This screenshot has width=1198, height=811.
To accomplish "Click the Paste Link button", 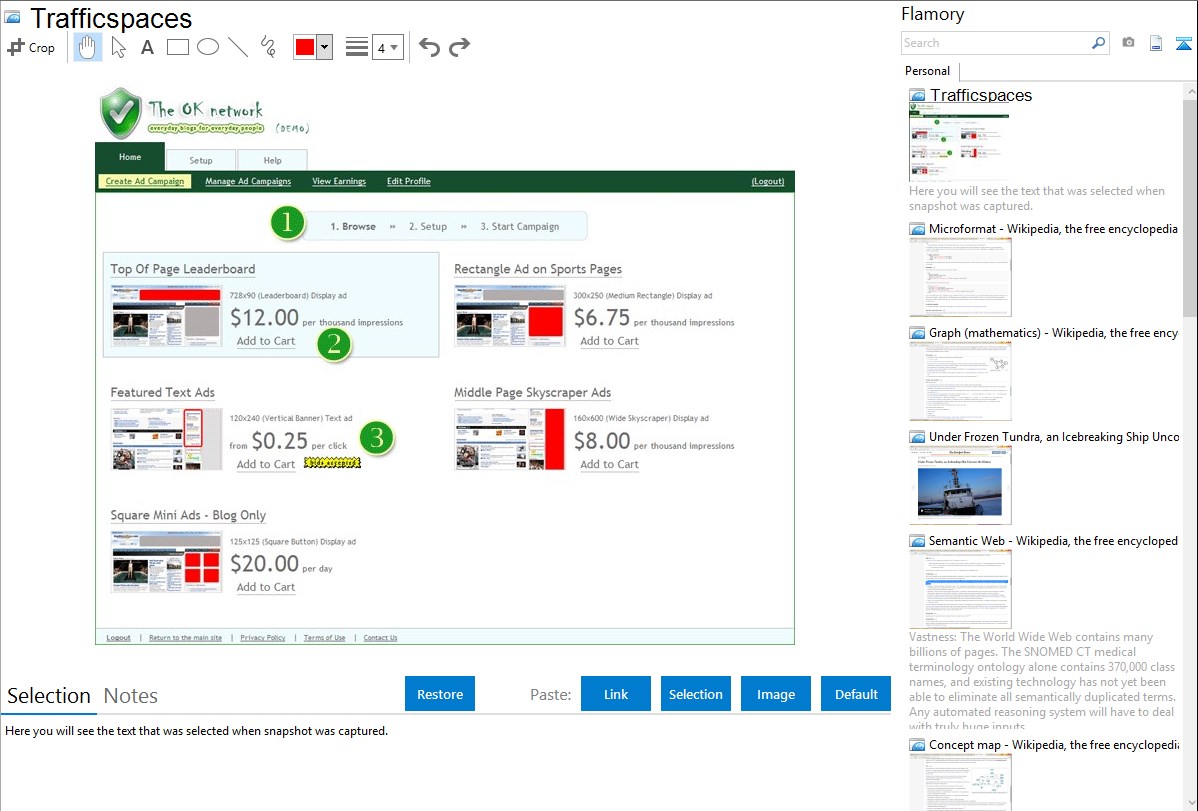I will click(x=616, y=694).
